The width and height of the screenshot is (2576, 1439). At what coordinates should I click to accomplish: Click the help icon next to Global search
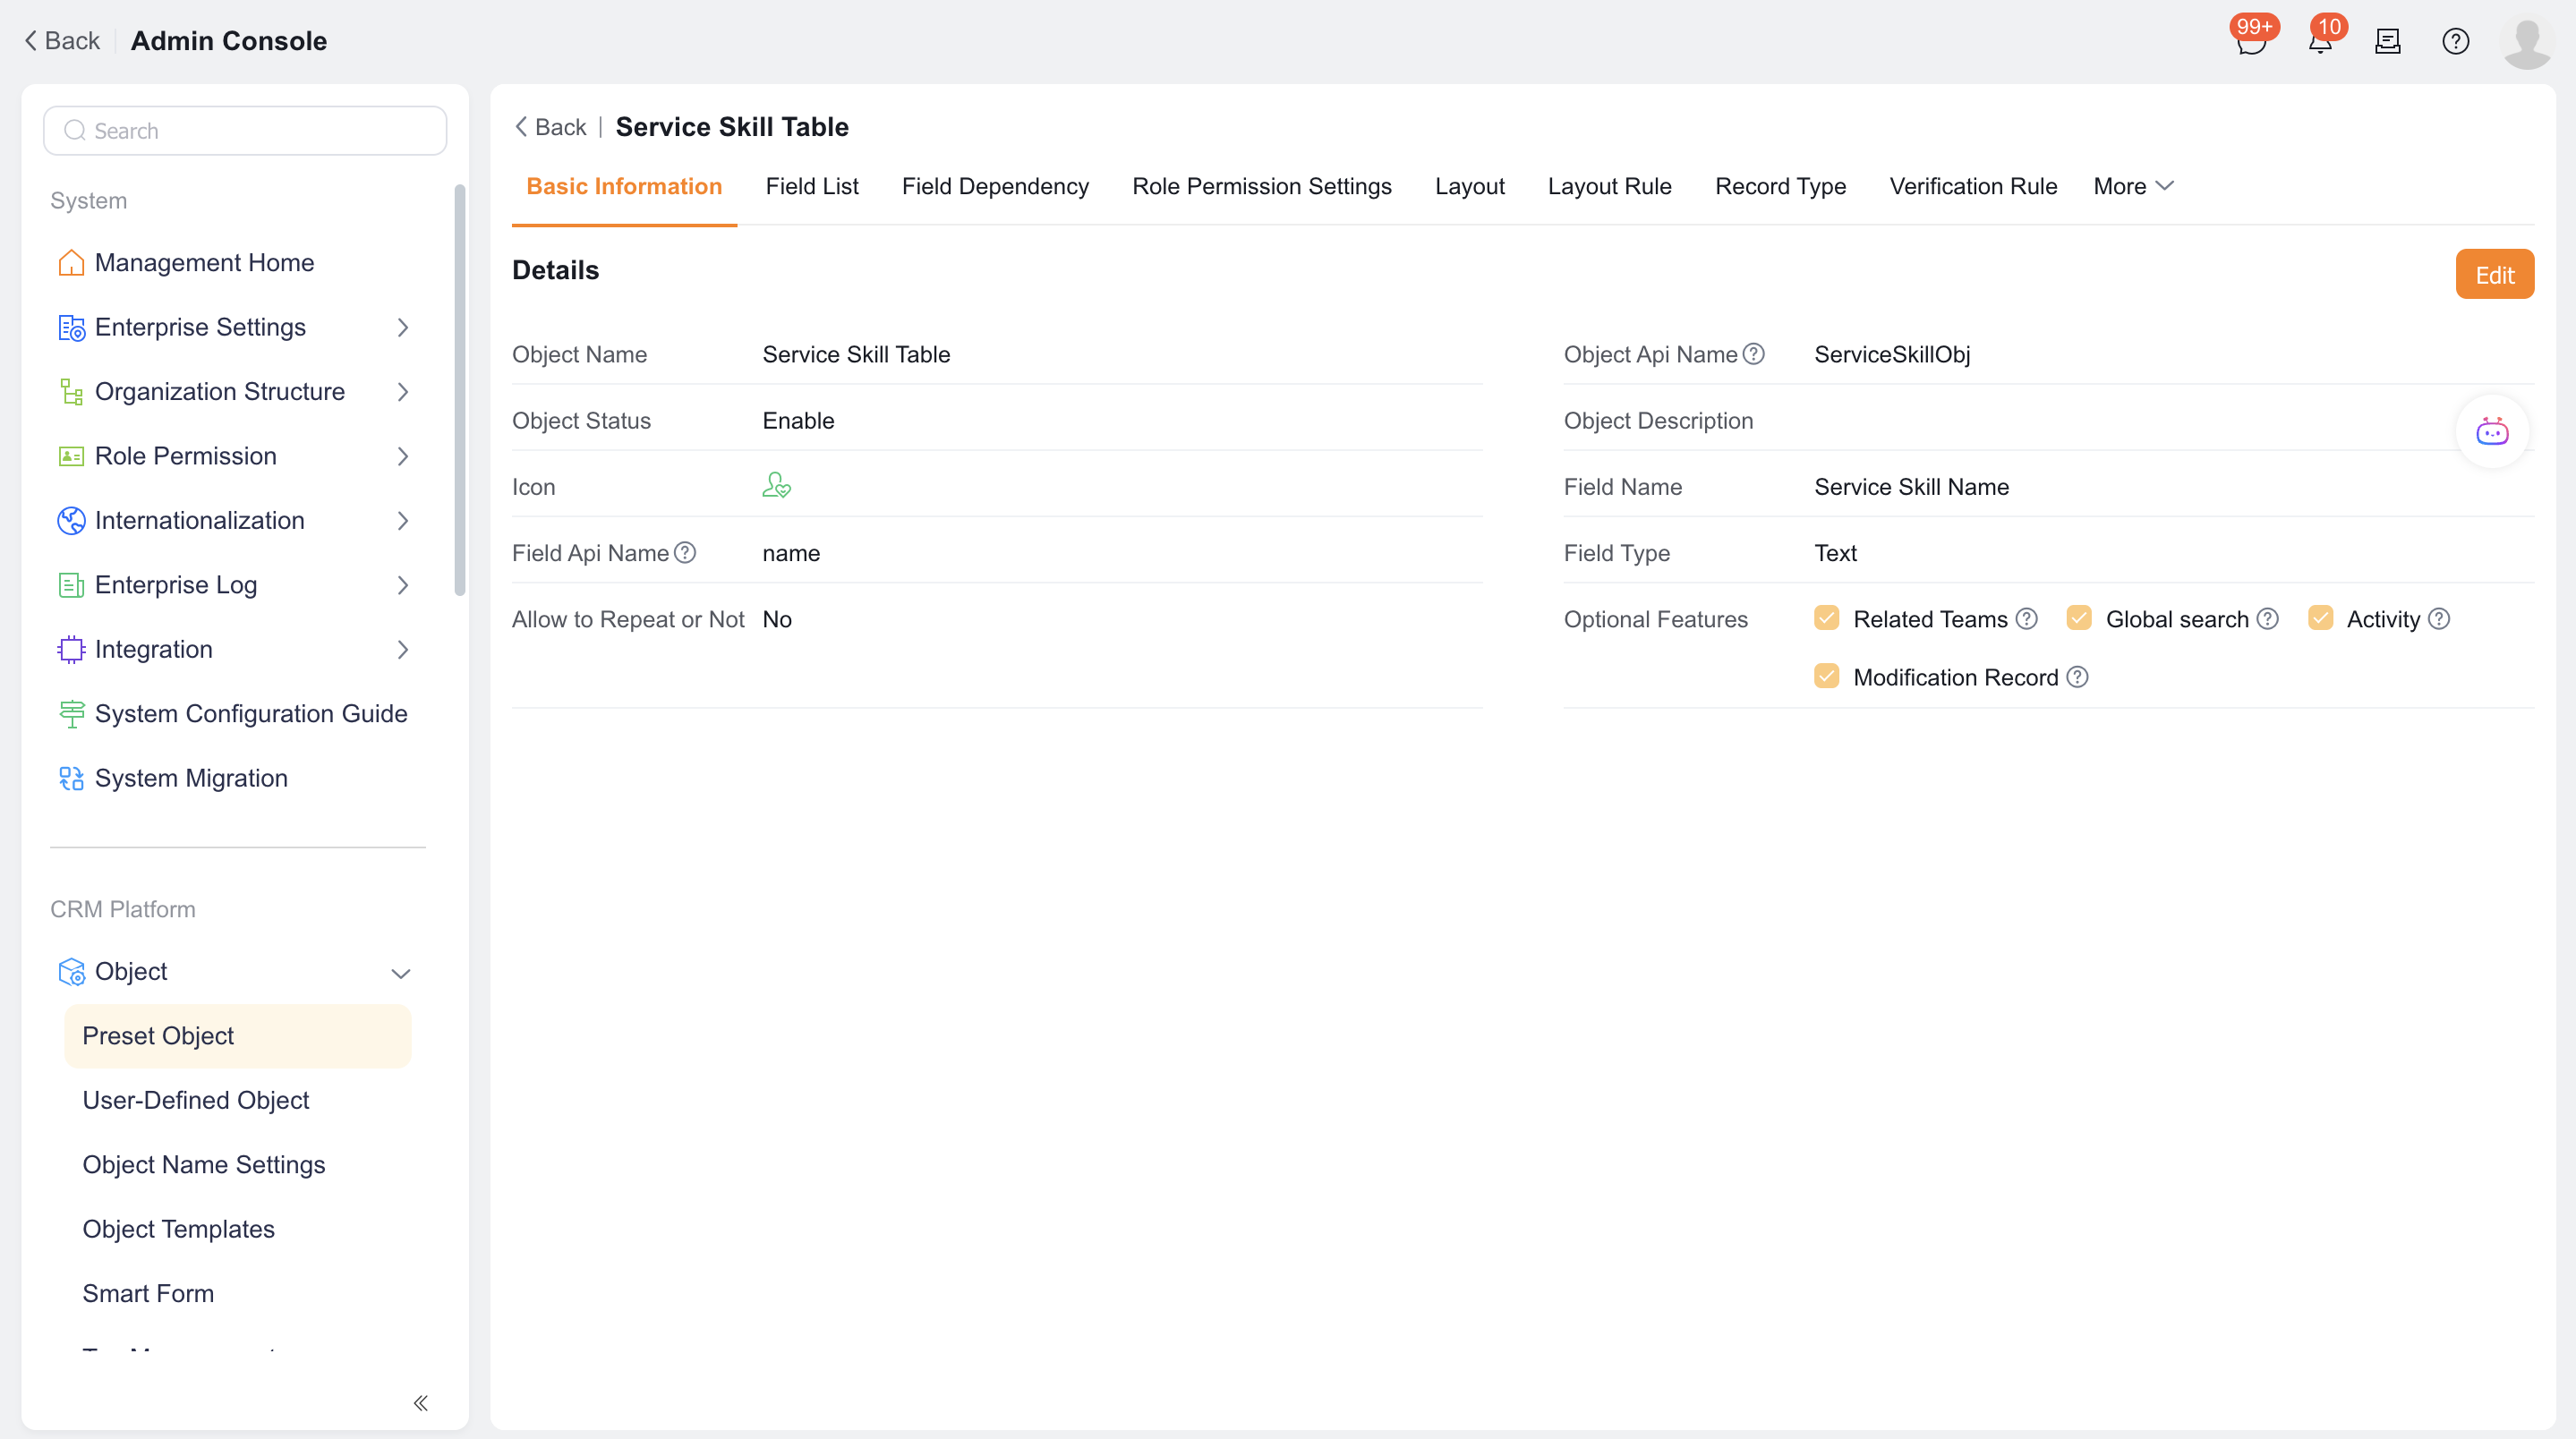click(x=2267, y=619)
